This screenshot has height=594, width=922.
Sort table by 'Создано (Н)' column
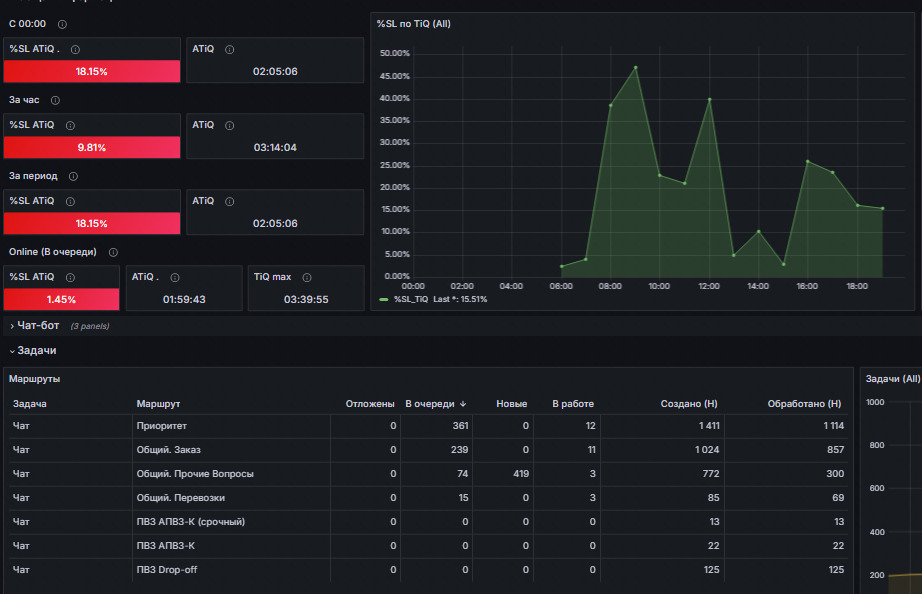689,403
